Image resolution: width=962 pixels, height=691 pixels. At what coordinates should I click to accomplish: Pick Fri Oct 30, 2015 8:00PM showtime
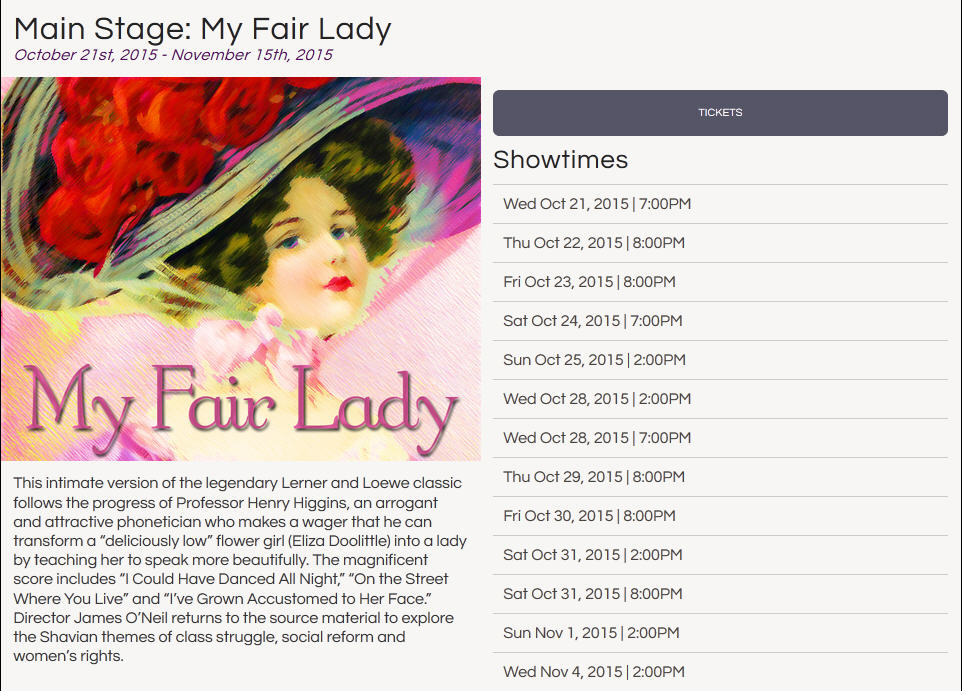click(x=589, y=516)
